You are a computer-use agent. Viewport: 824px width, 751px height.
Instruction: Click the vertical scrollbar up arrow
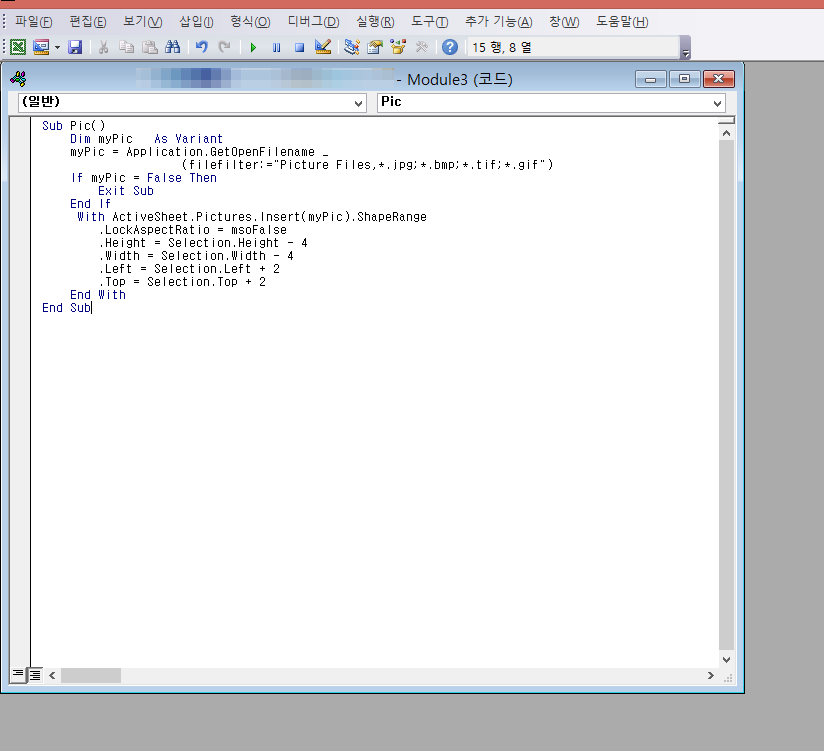tap(726, 133)
